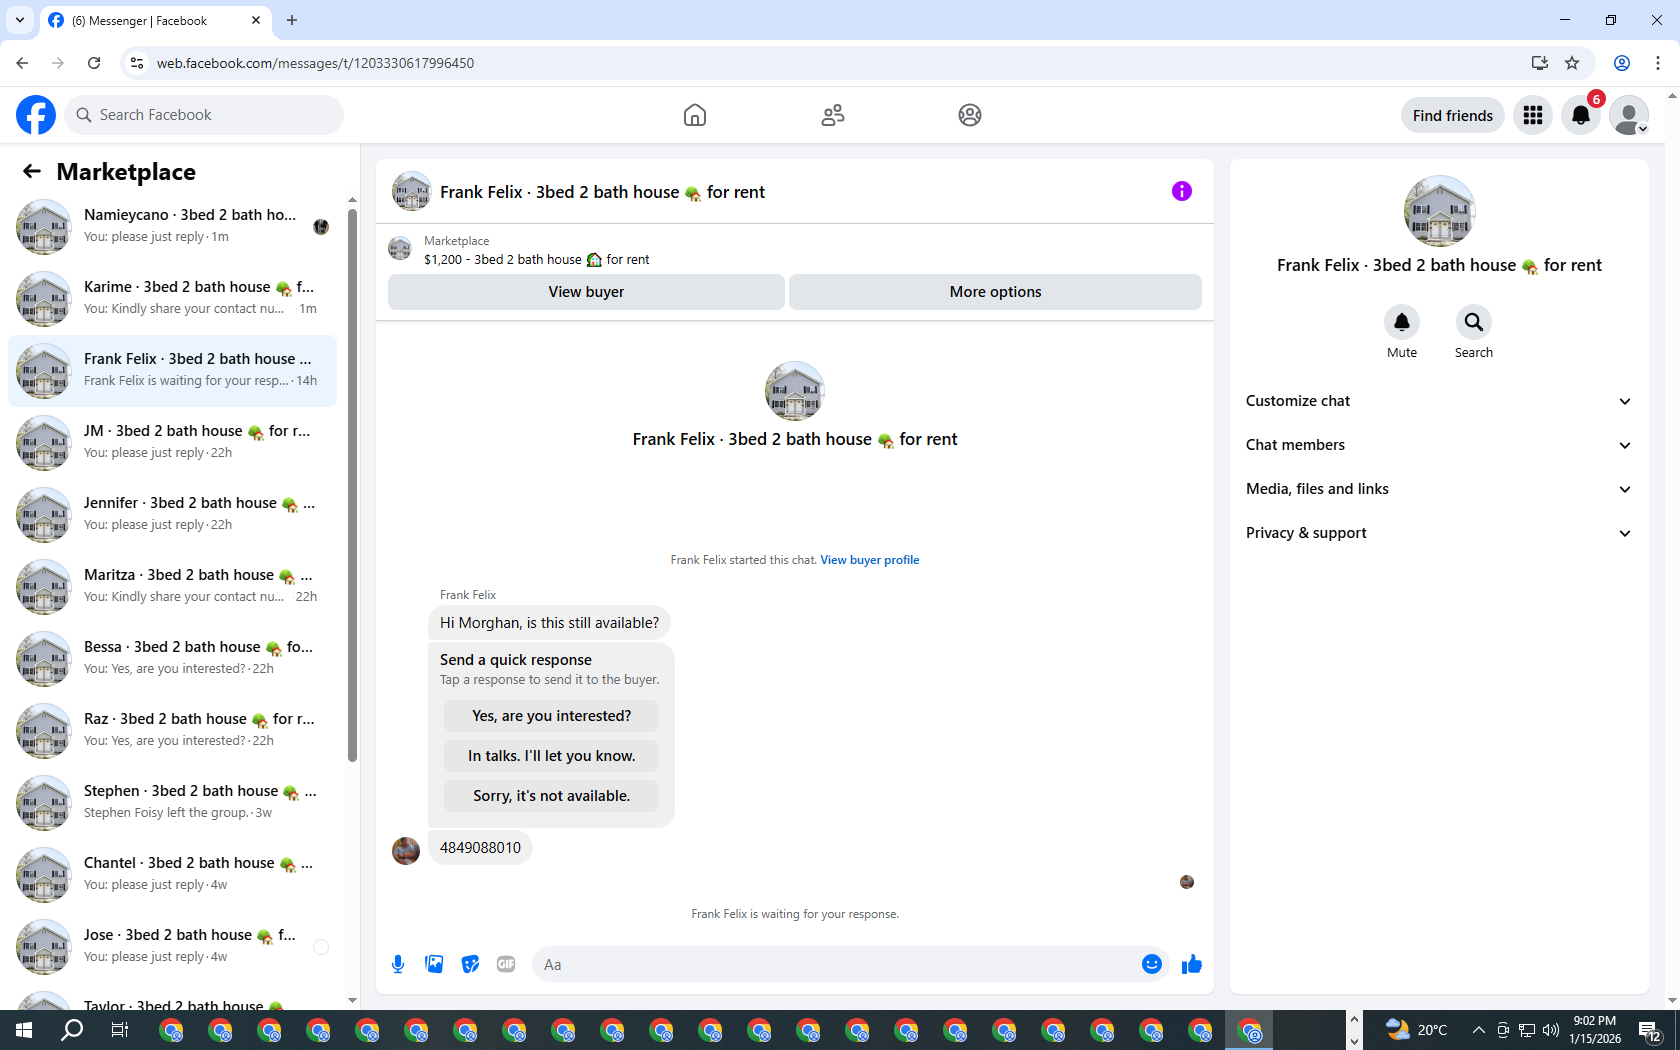
Task: Open the Chrome tab search dropdown arrow
Action: tap(19, 20)
